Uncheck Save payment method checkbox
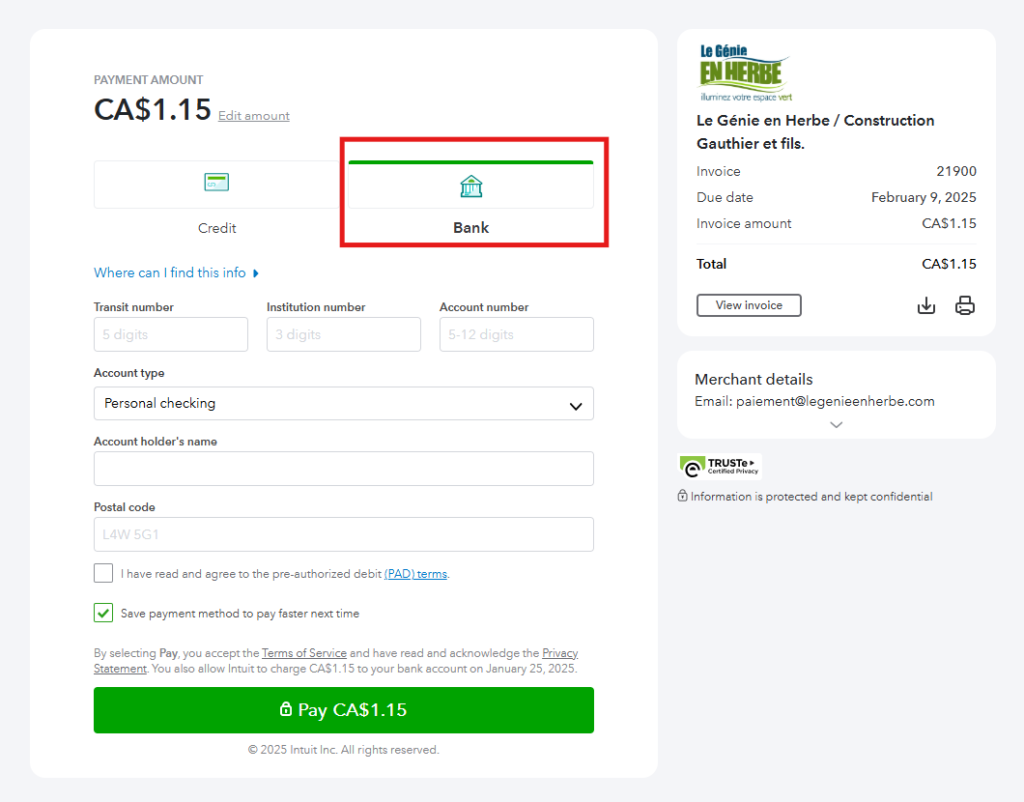Screen dimensions: 1024x802 click(103, 613)
